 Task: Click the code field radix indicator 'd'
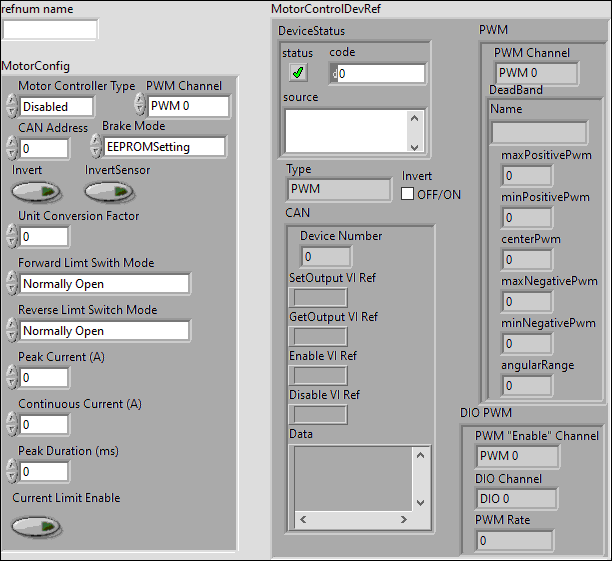(x=334, y=73)
